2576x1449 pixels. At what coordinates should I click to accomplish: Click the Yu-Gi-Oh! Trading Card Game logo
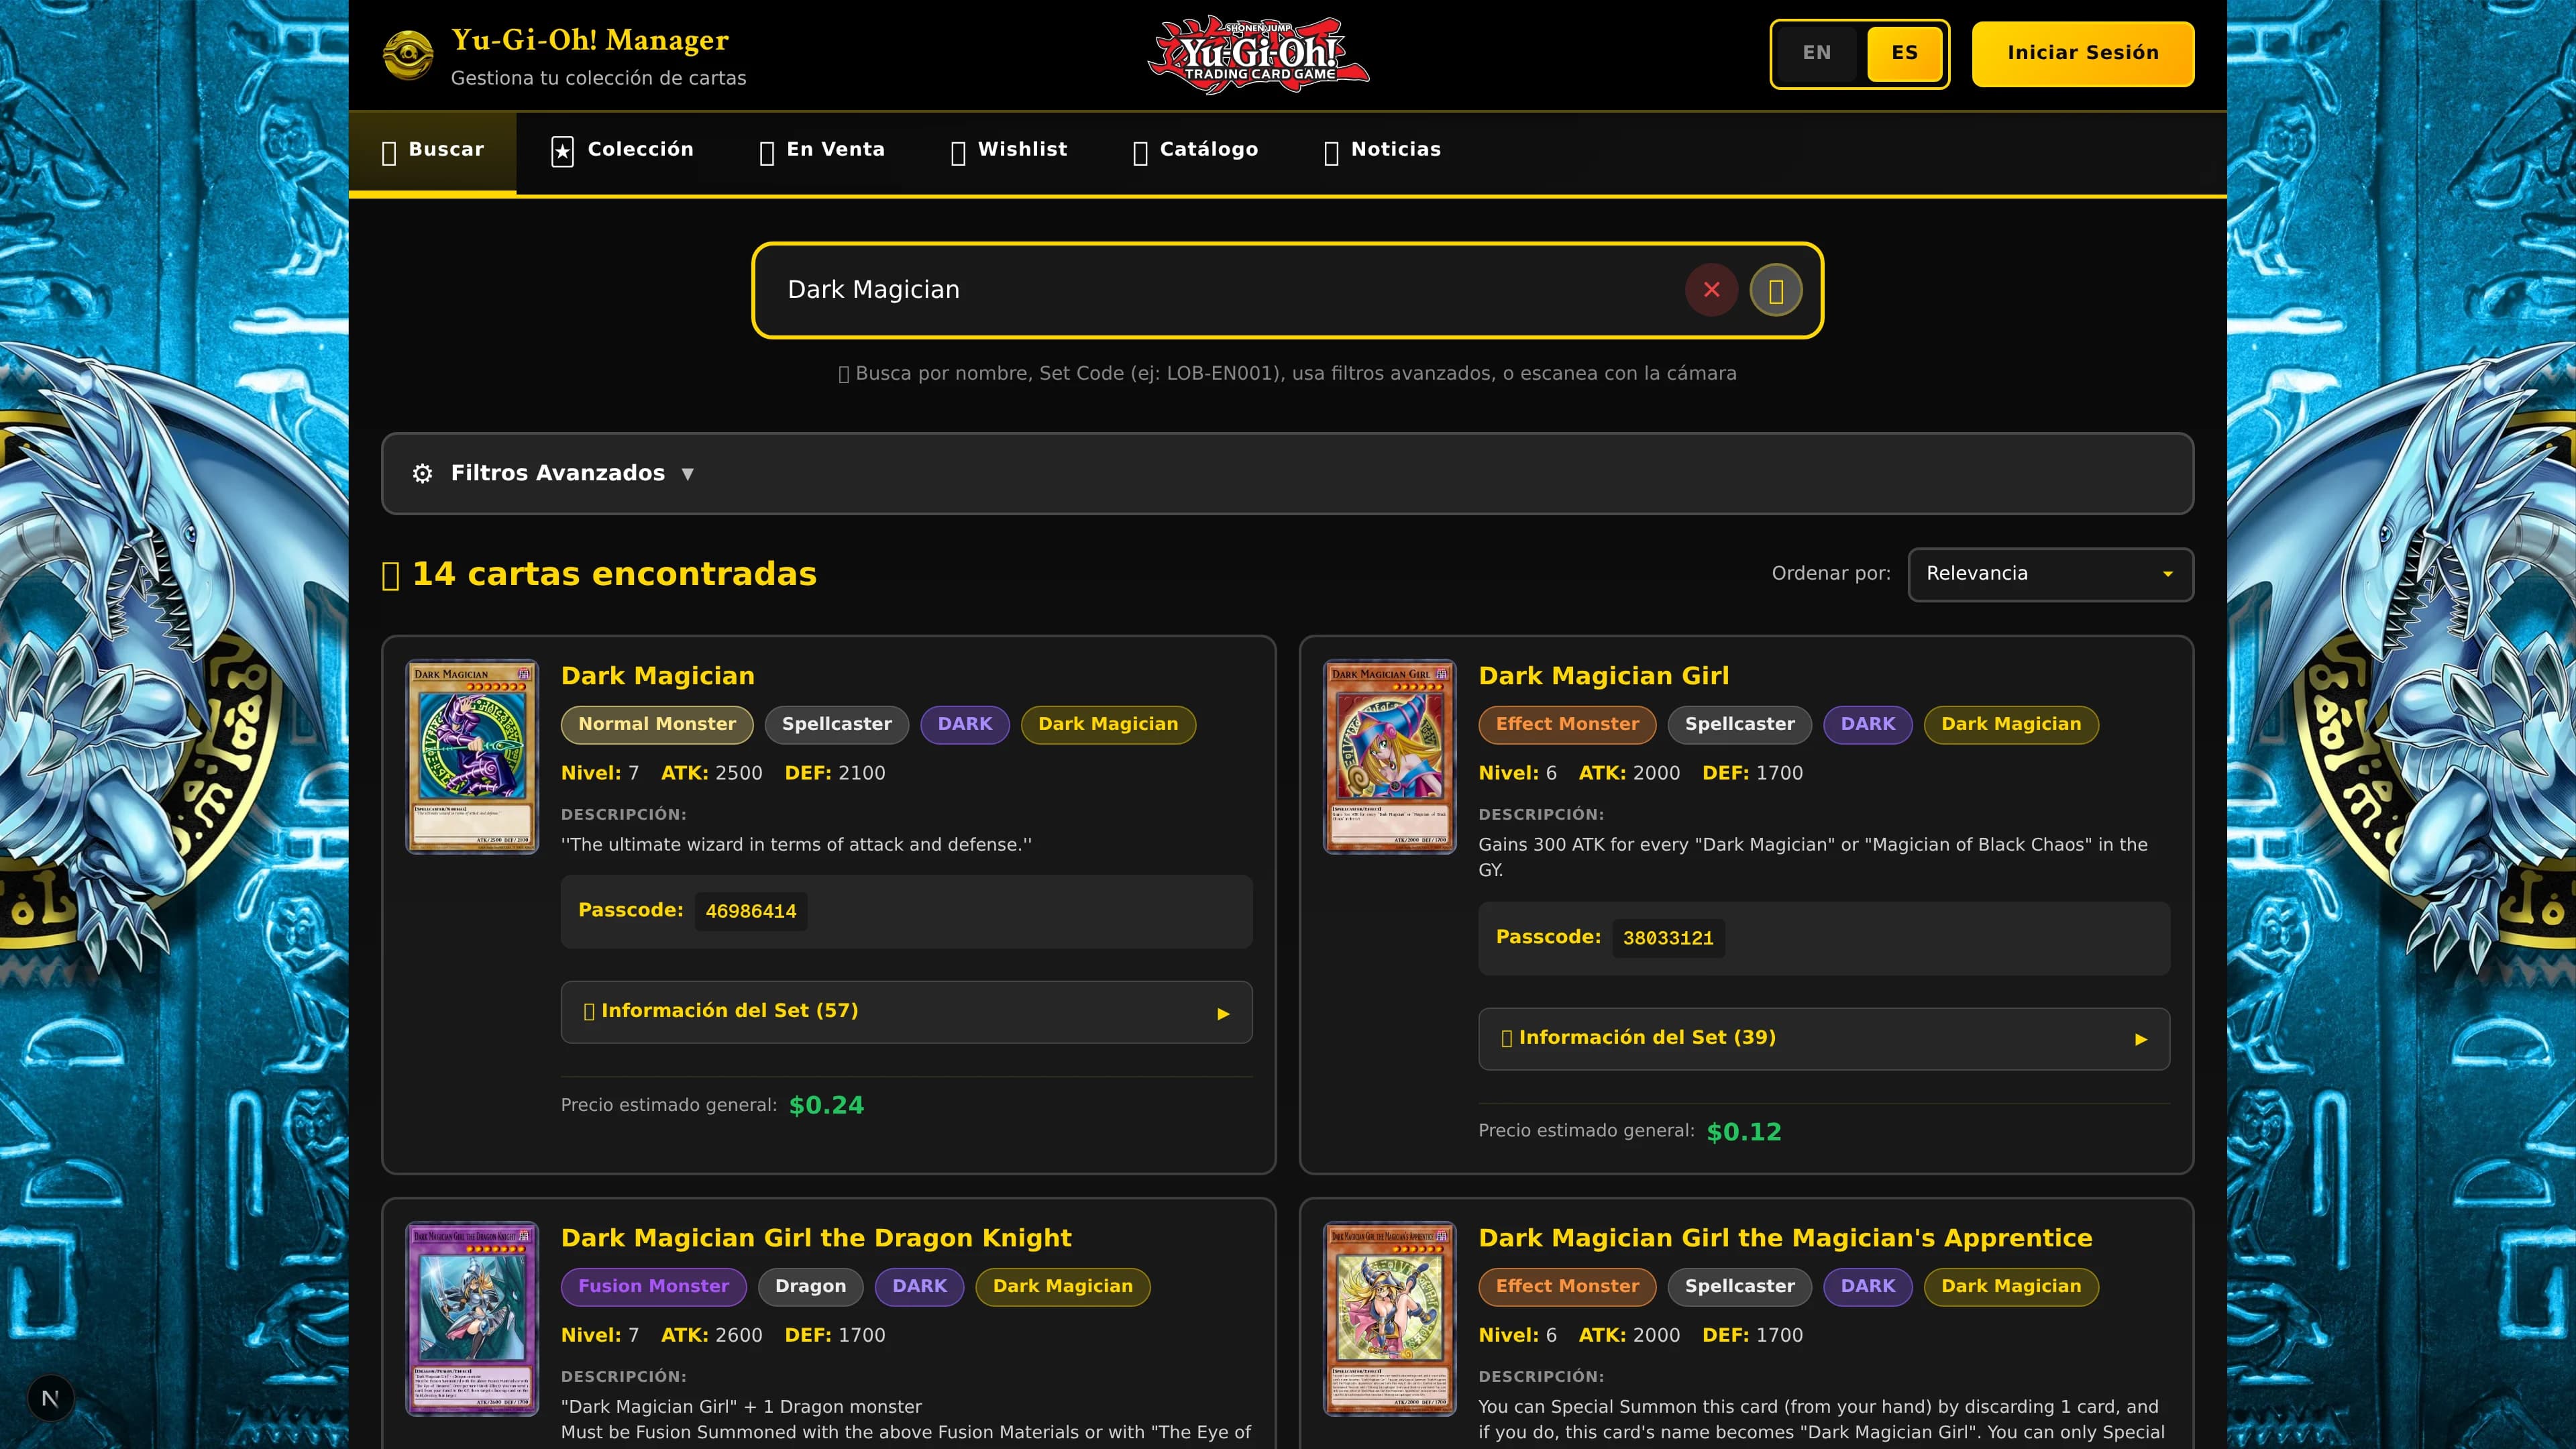pyautogui.click(x=1258, y=54)
